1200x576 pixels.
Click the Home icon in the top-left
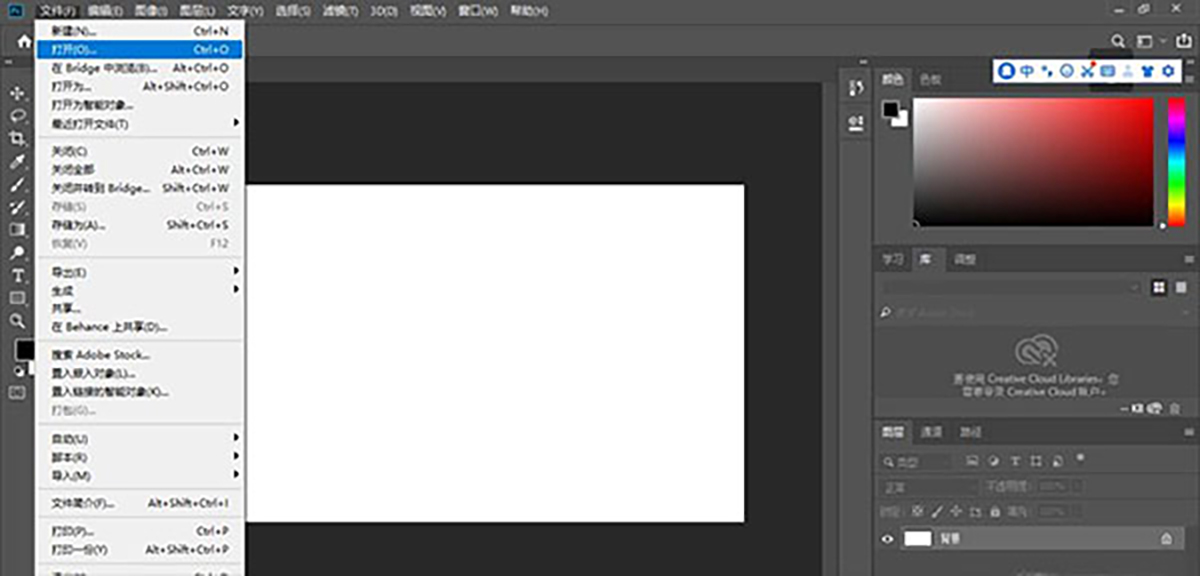(x=24, y=42)
